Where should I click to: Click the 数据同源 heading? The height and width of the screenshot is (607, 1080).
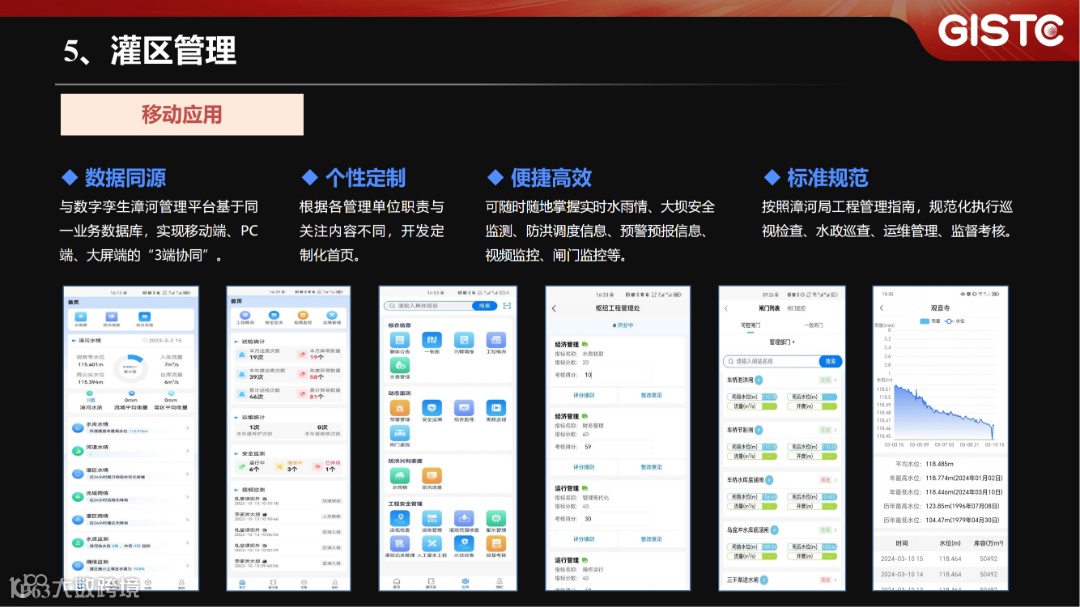(125, 178)
